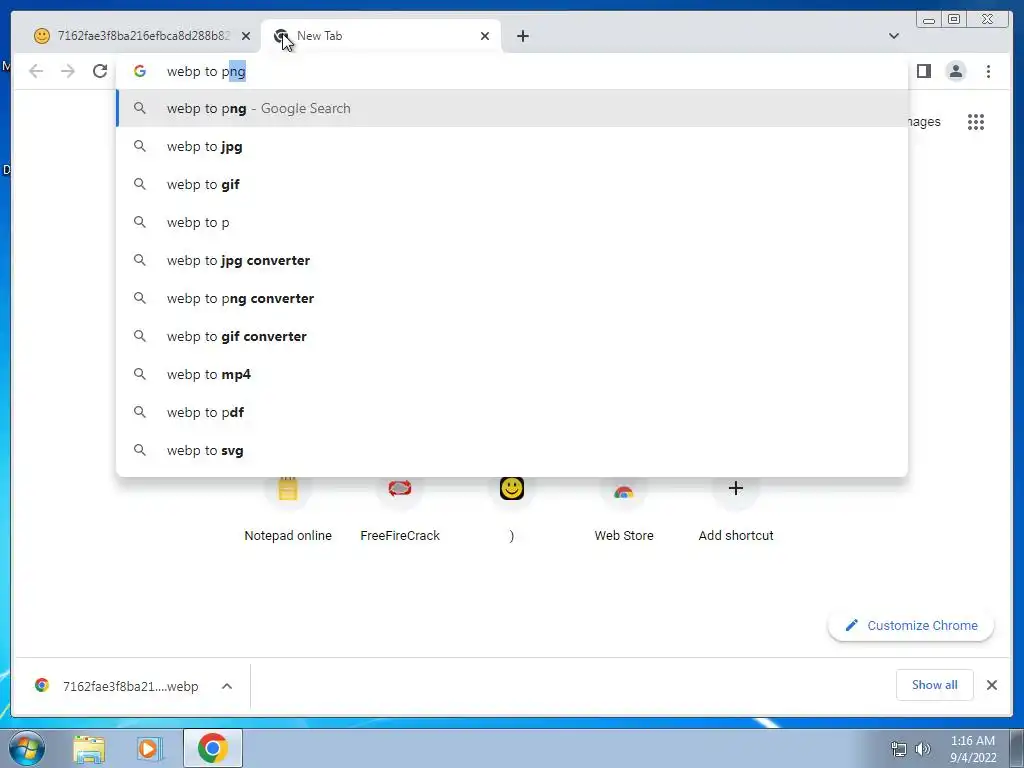Open the profile avatar menu
The height and width of the screenshot is (768, 1024).
click(x=955, y=71)
